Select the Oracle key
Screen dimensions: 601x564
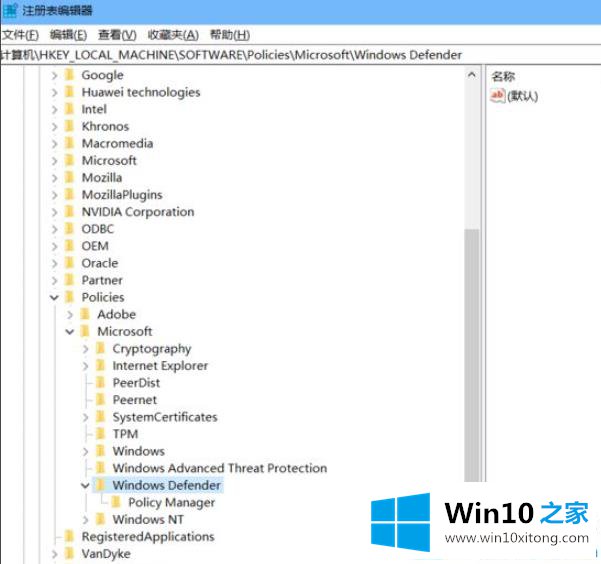click(100, 263)
